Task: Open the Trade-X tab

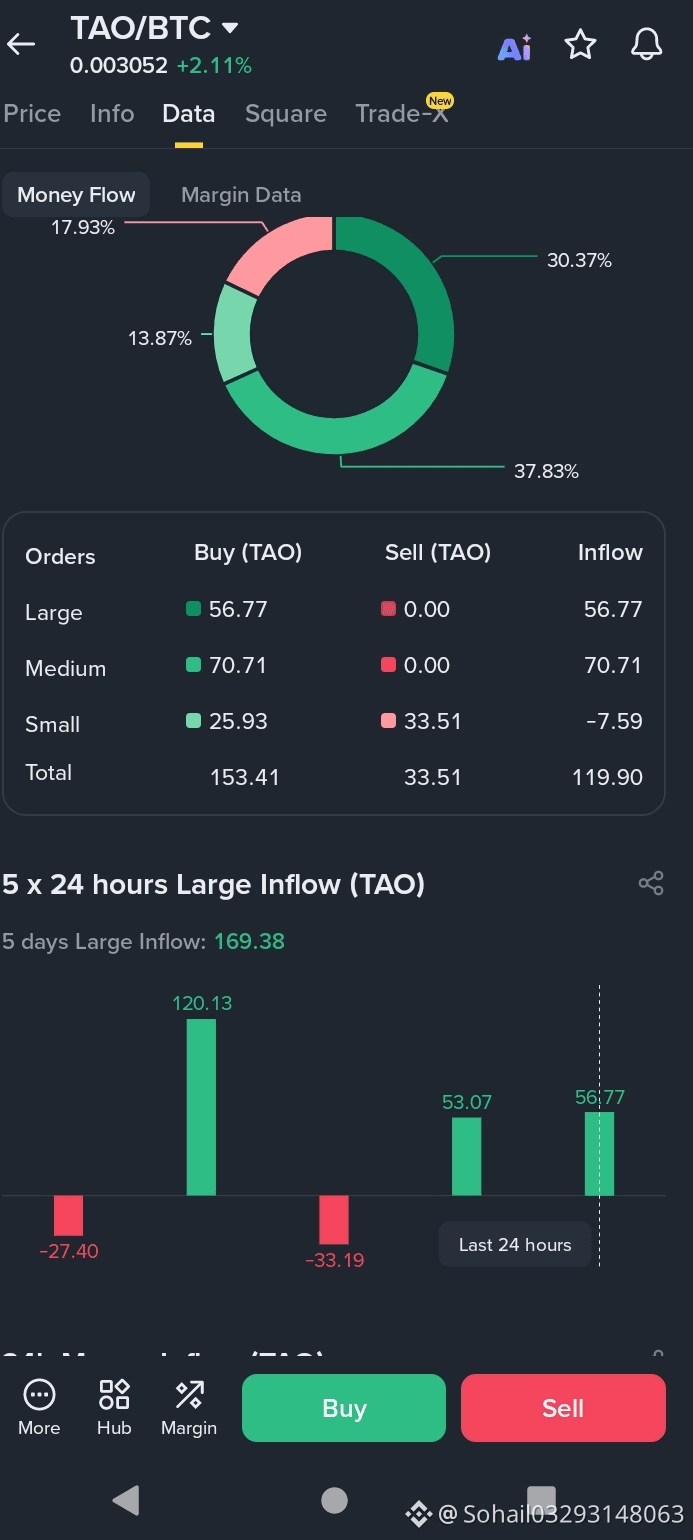Action: point(402,113)
